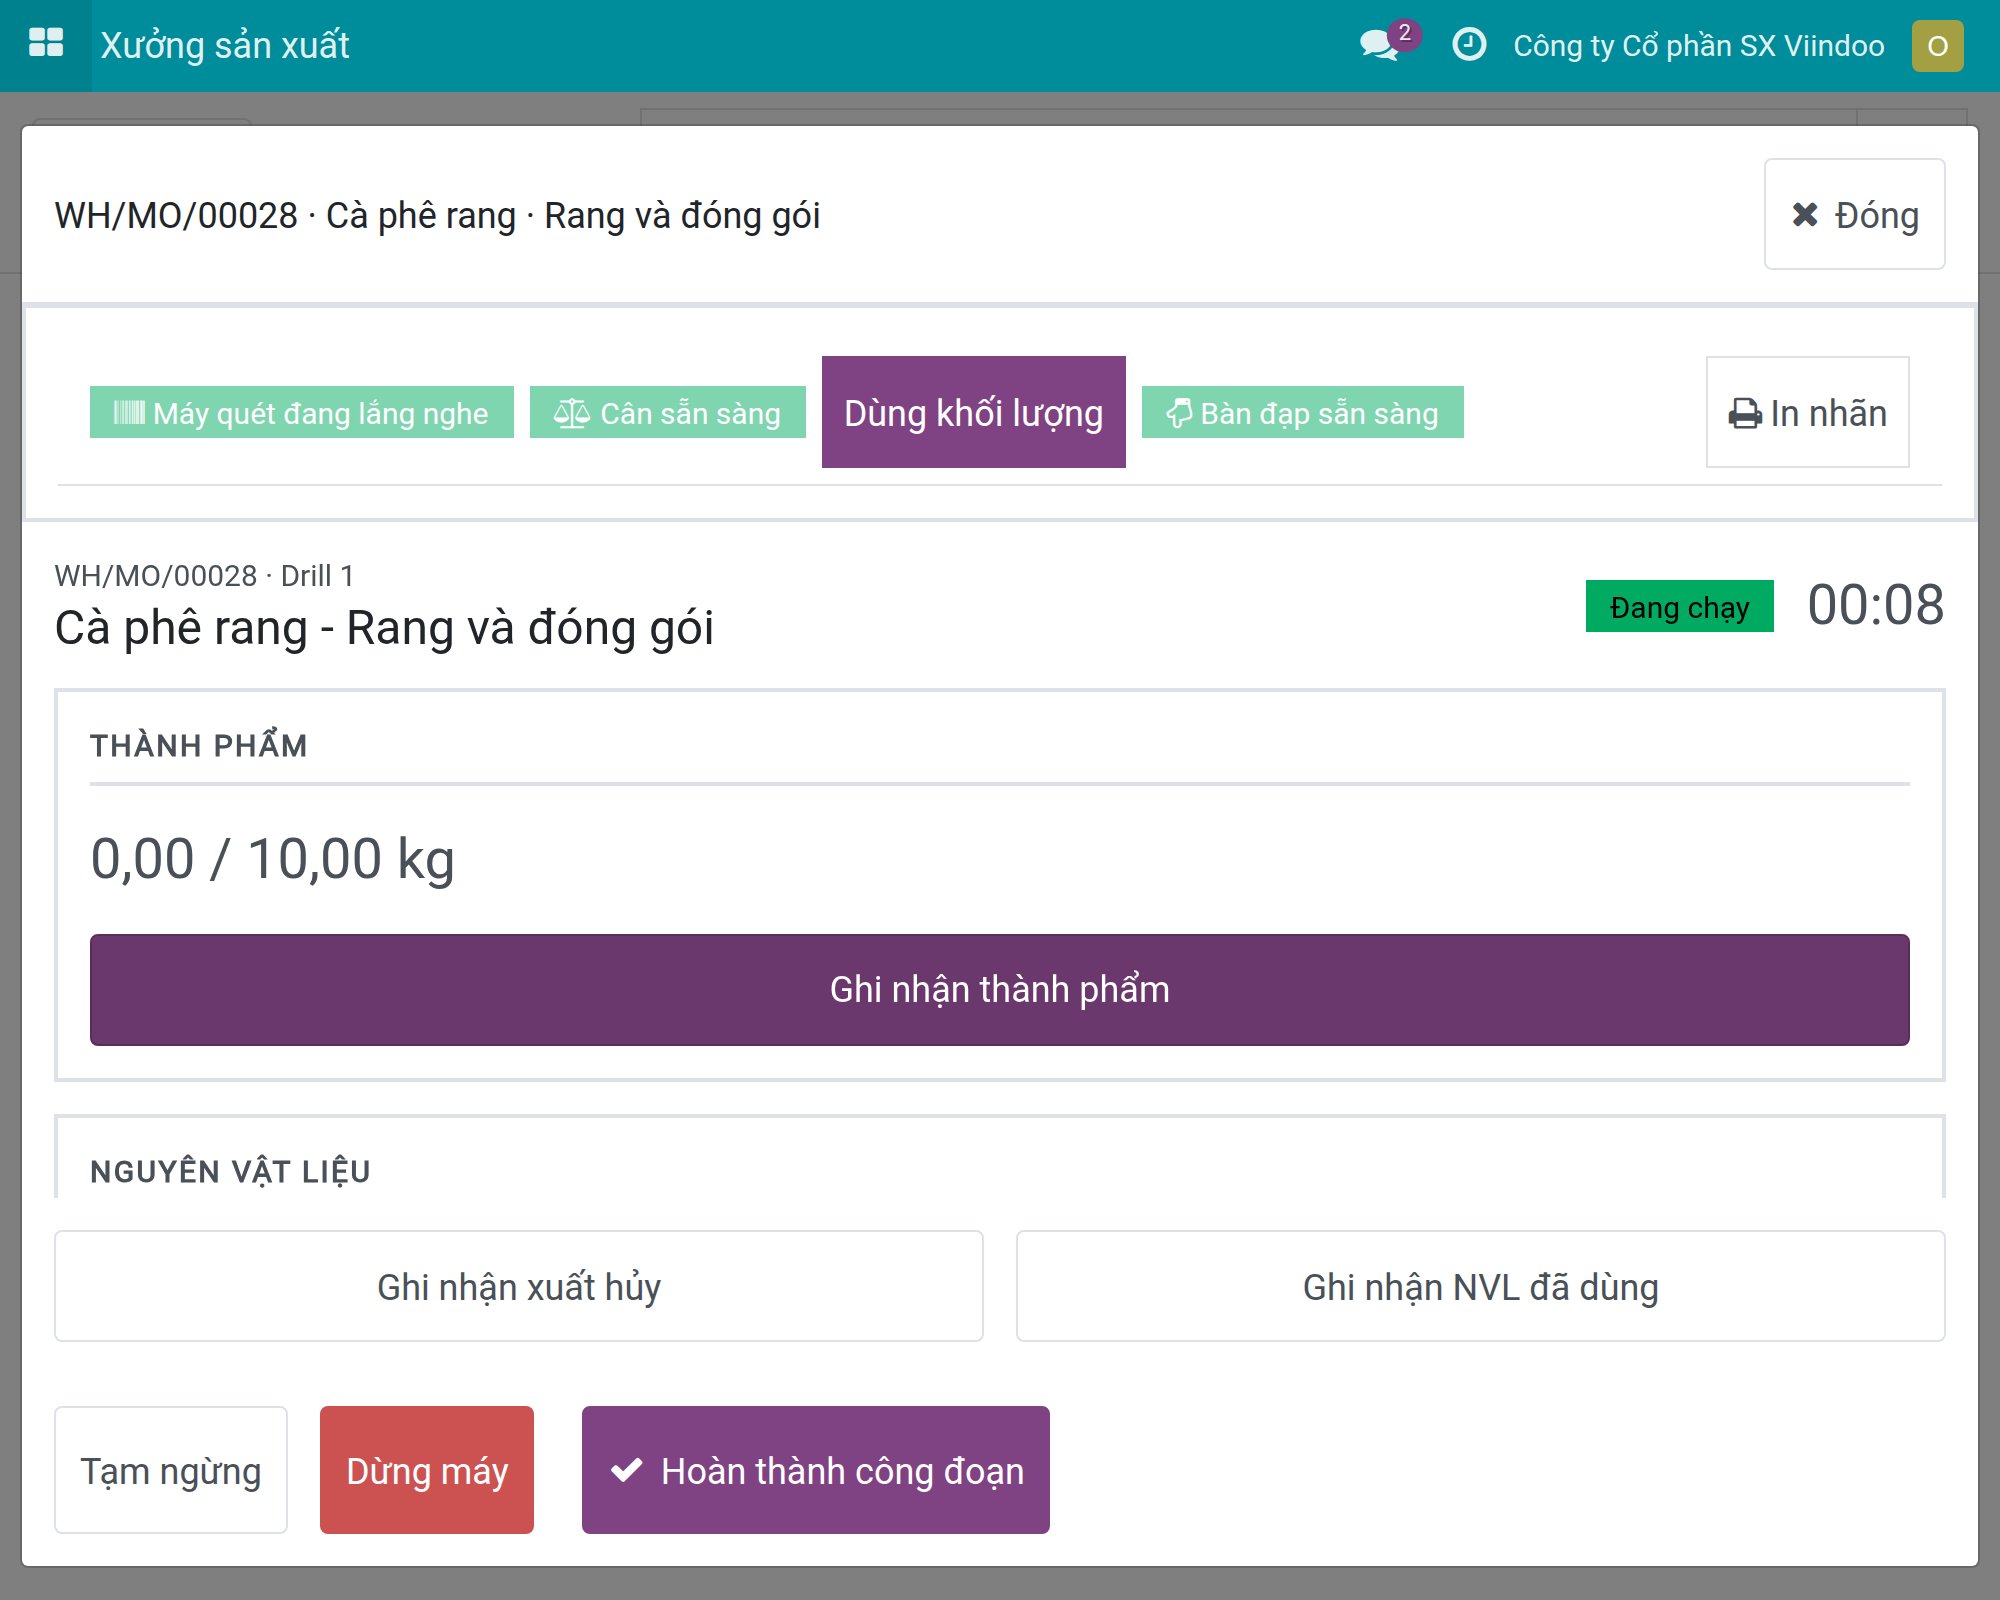Record scrap with 'Ghi nhận xuất hủy'
The width and height of the screenshot is (2000, 1600).
pyautogui.click(x=519, y=1286)
